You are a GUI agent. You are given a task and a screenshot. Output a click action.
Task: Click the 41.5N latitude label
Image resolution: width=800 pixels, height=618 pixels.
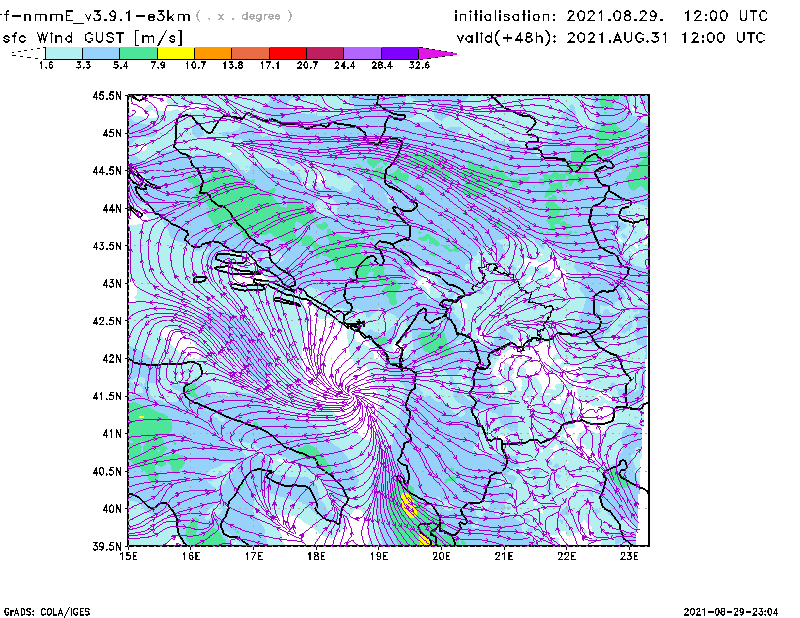click(107, 396)
